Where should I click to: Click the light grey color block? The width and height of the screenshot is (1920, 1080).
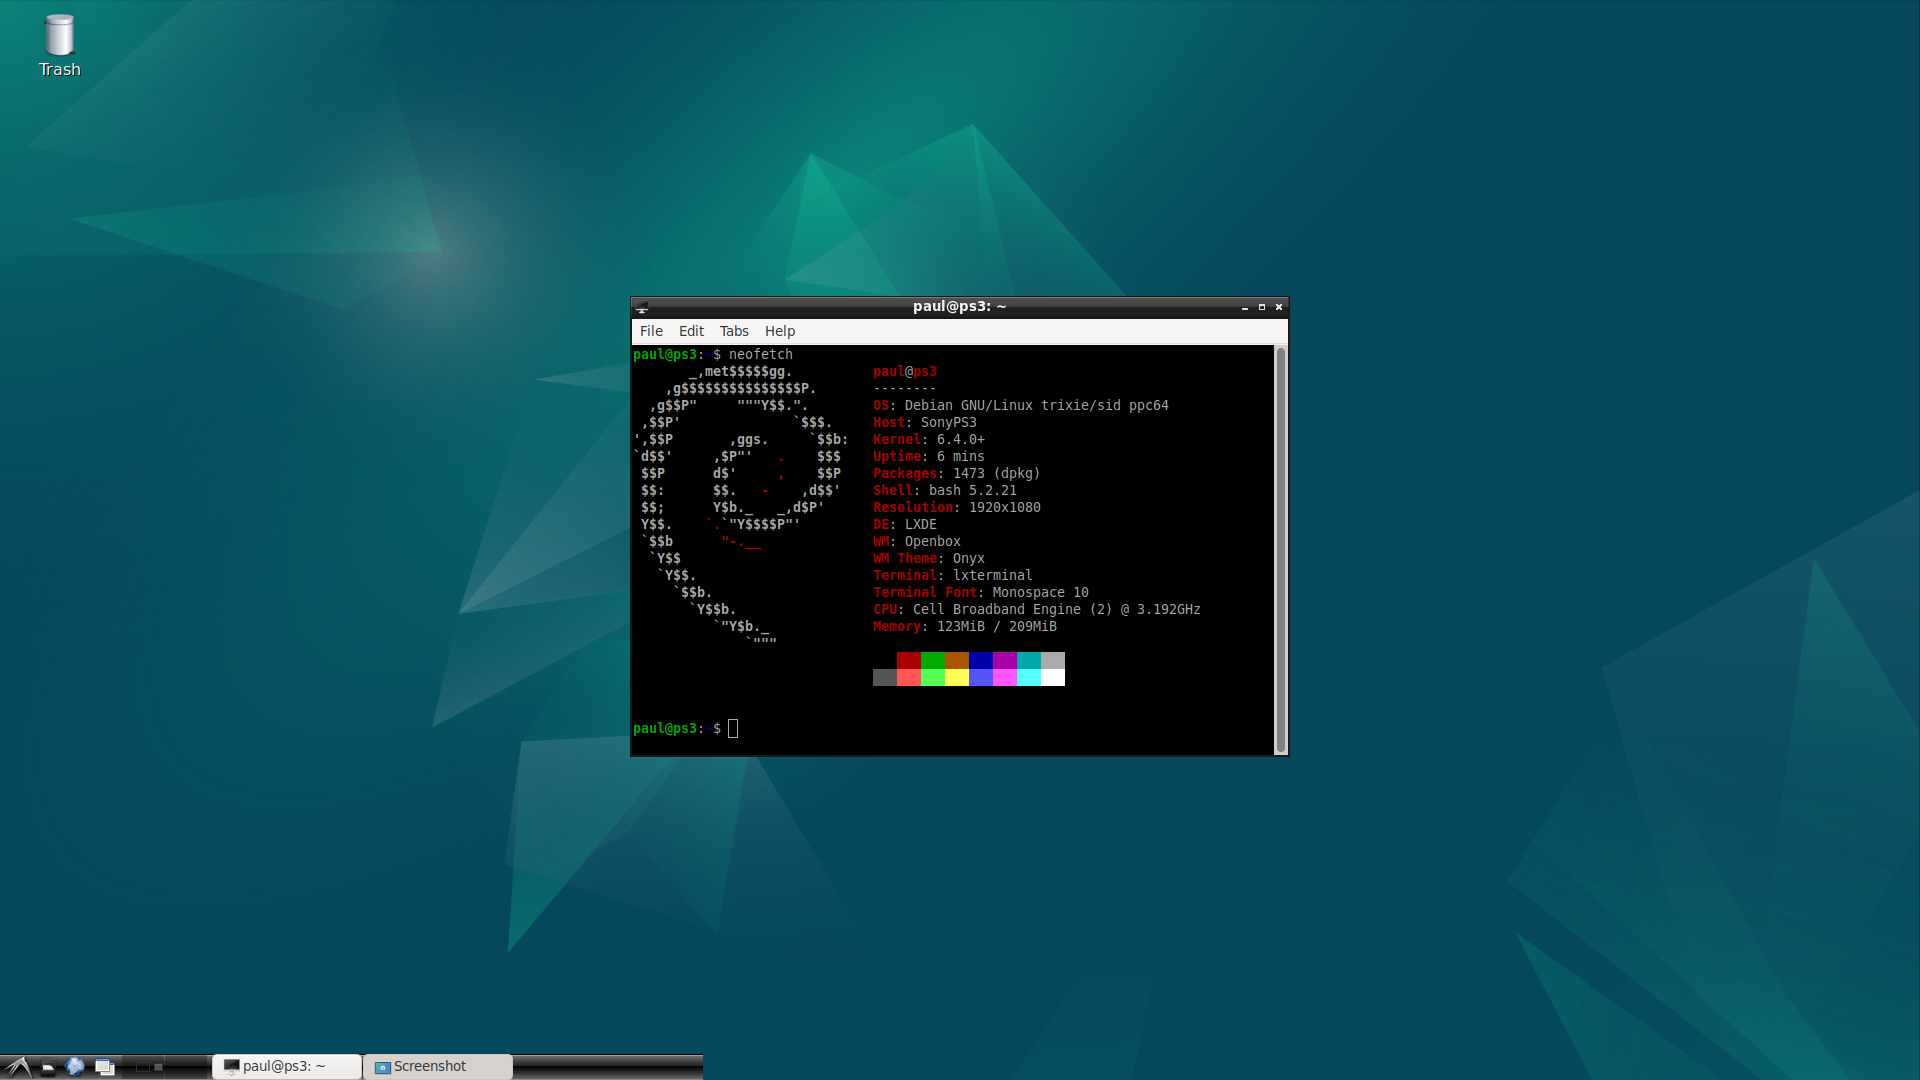pyautogui.click(x=1053, y=660)
